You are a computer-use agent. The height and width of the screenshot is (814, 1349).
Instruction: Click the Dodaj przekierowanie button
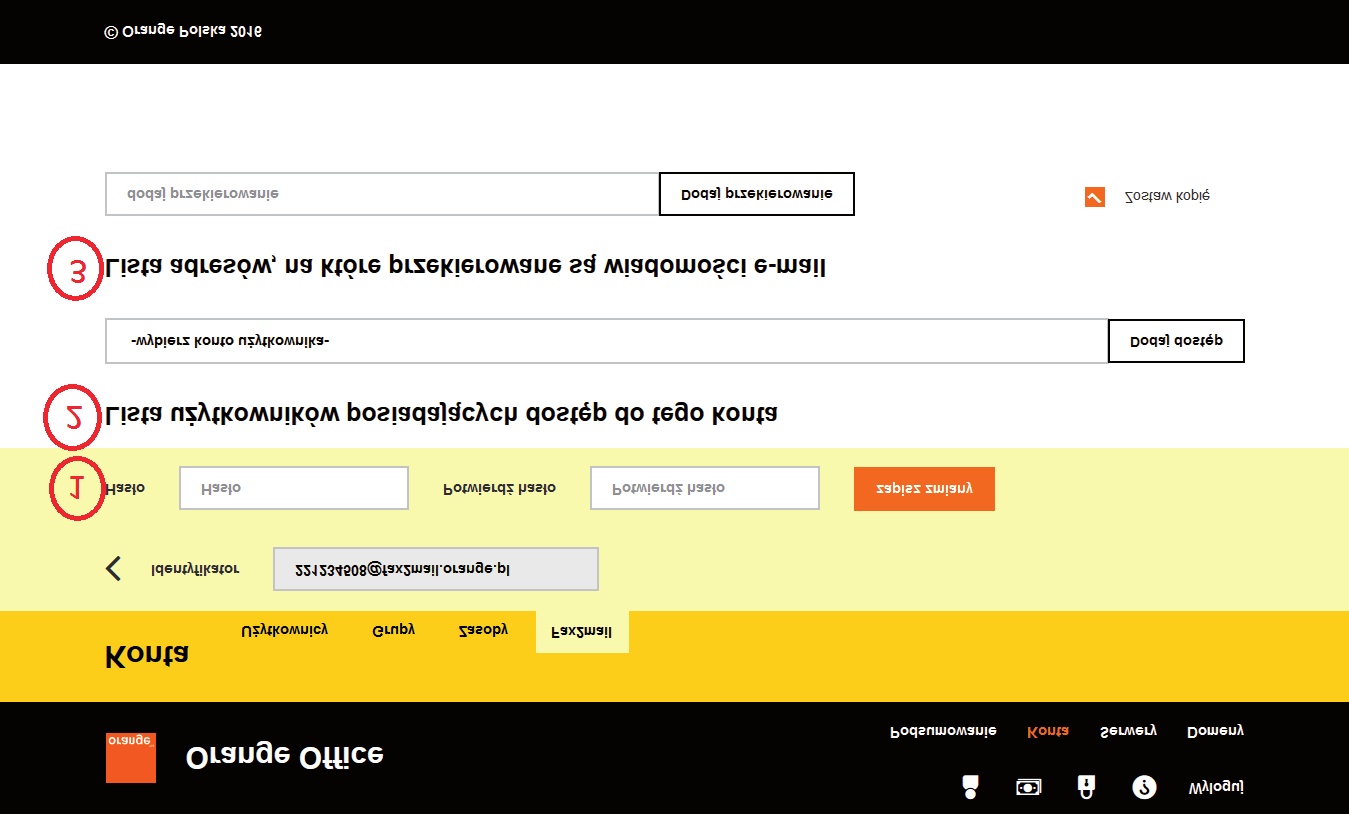(756, 194)
